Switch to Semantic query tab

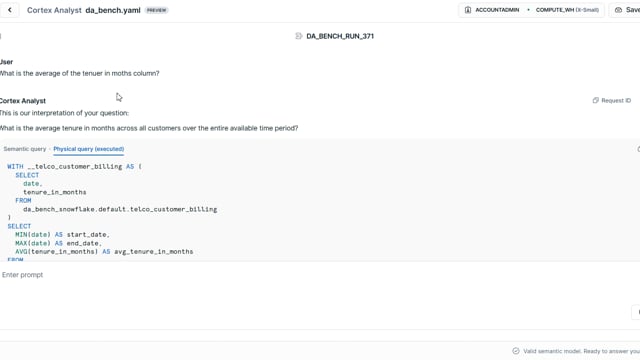pyautogui.click(x=25, y=149)
